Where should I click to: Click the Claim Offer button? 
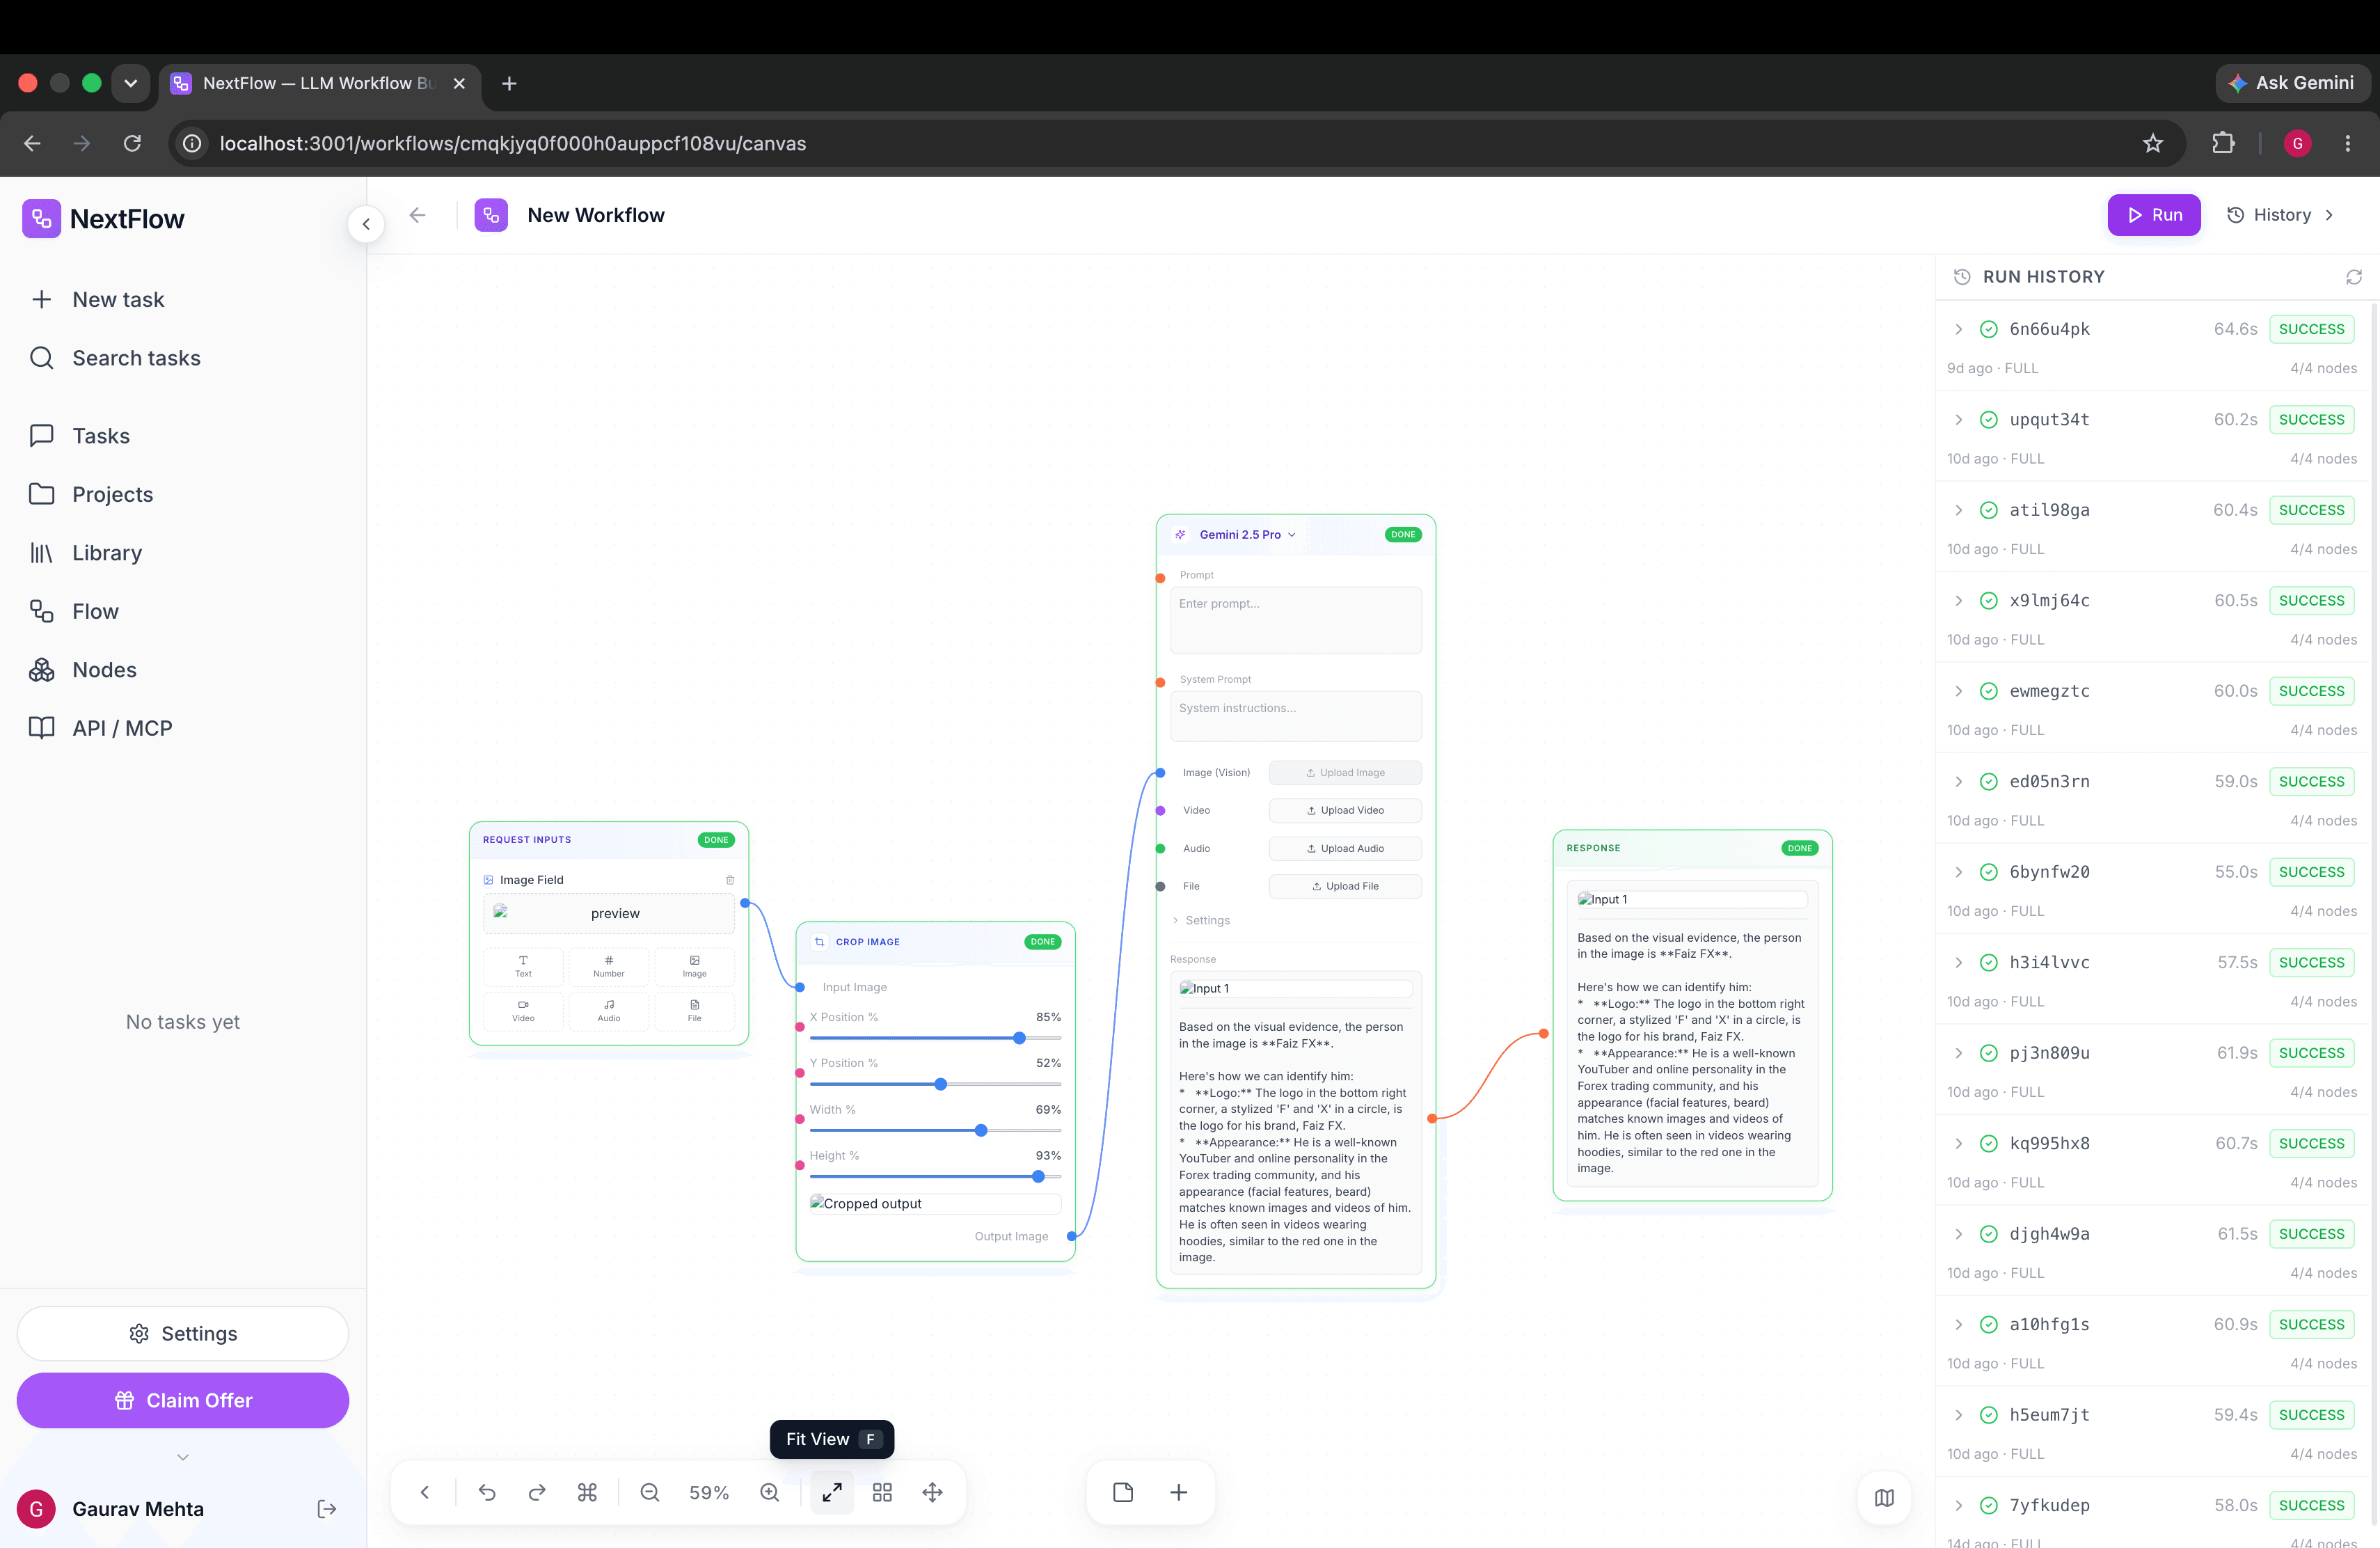[x=183, y=1400]
